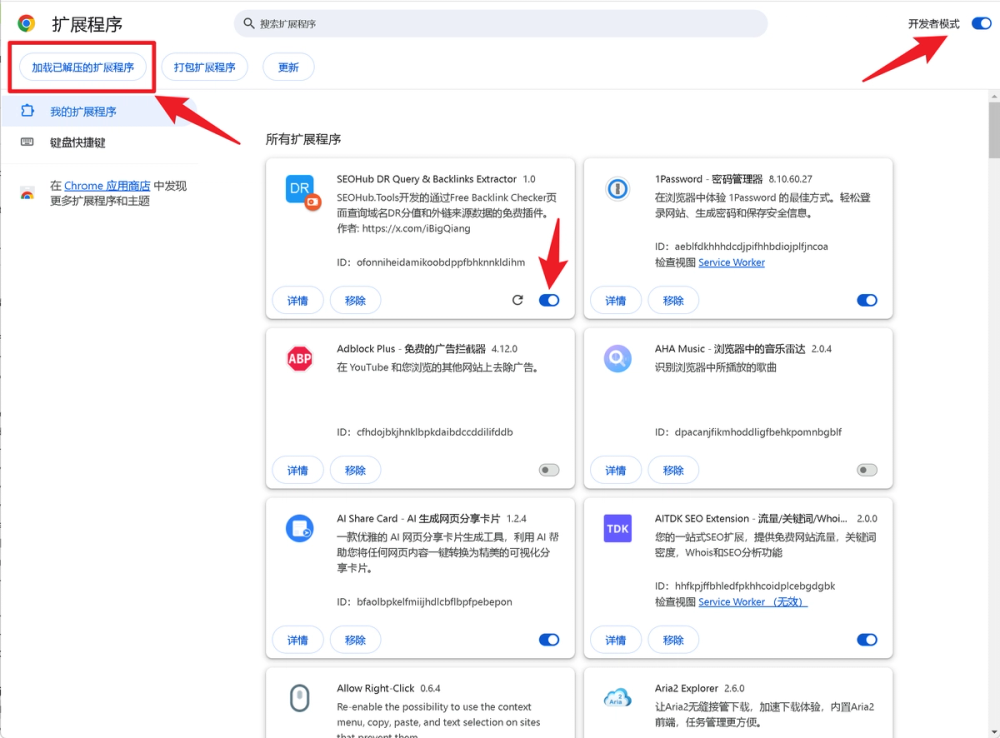The height and width of the screenshot is (738, 1000).
Task: Open the Chrome 应用商店 link
Action: [x=107, y=186]
